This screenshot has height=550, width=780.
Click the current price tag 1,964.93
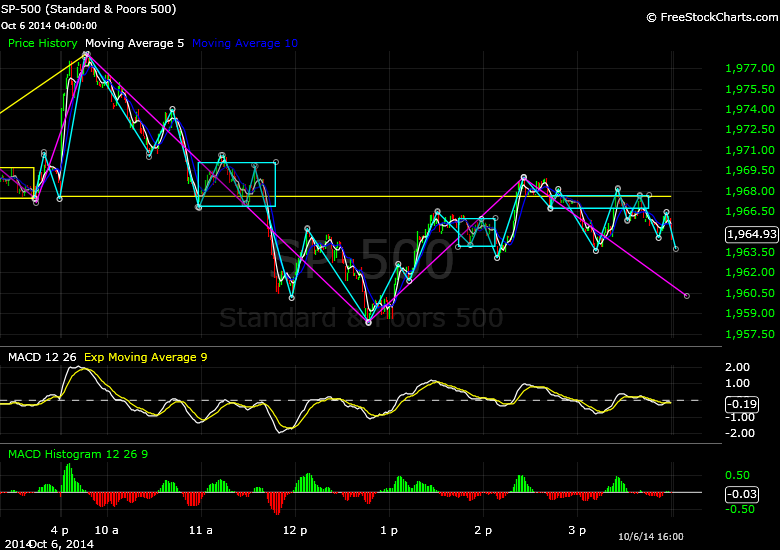[749, 235]
